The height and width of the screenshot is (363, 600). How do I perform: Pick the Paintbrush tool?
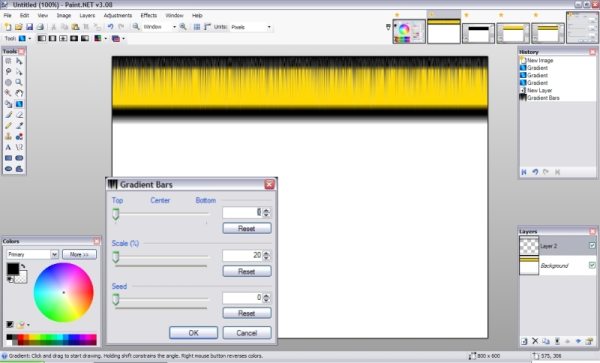pos(8,115)
